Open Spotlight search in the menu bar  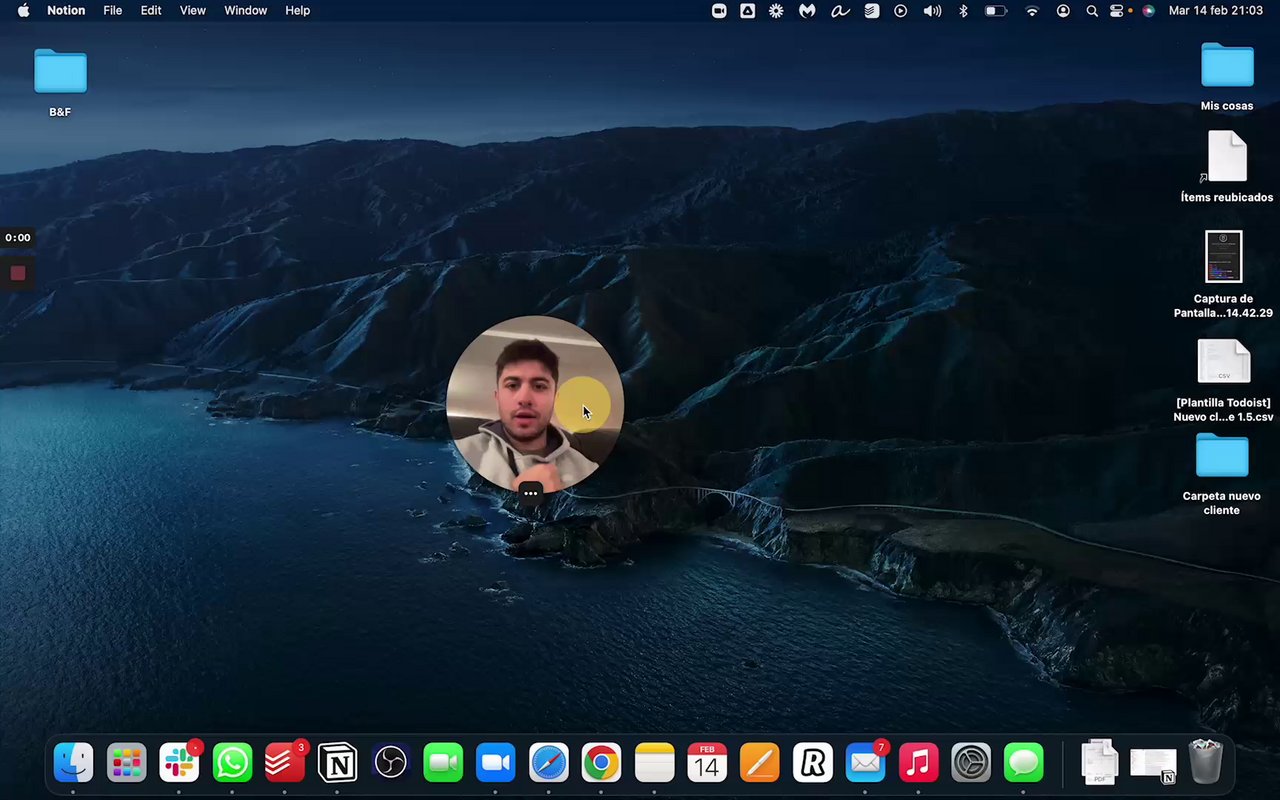pos(1092,11)
